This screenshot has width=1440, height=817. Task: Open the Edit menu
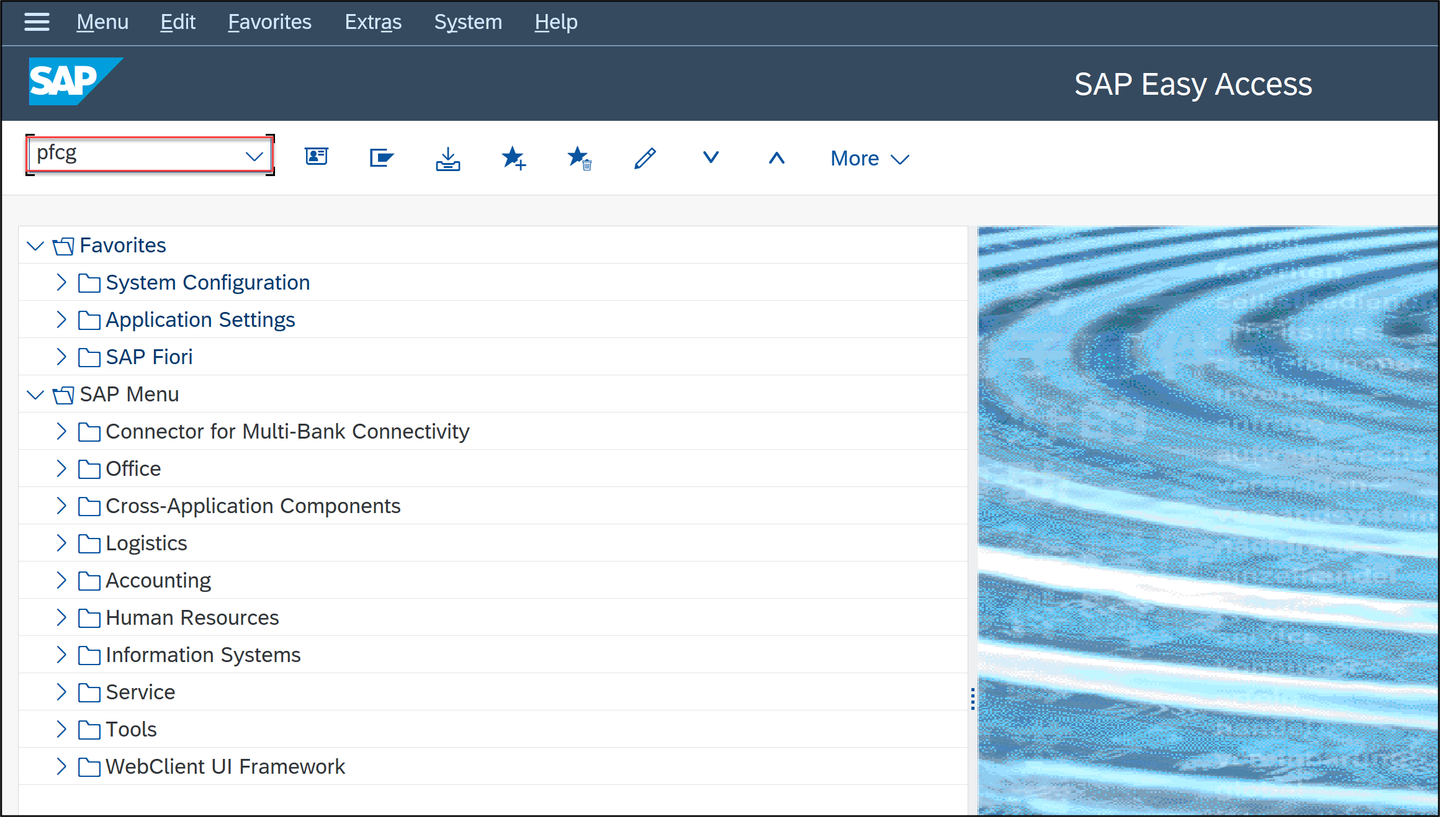[178, 22]
